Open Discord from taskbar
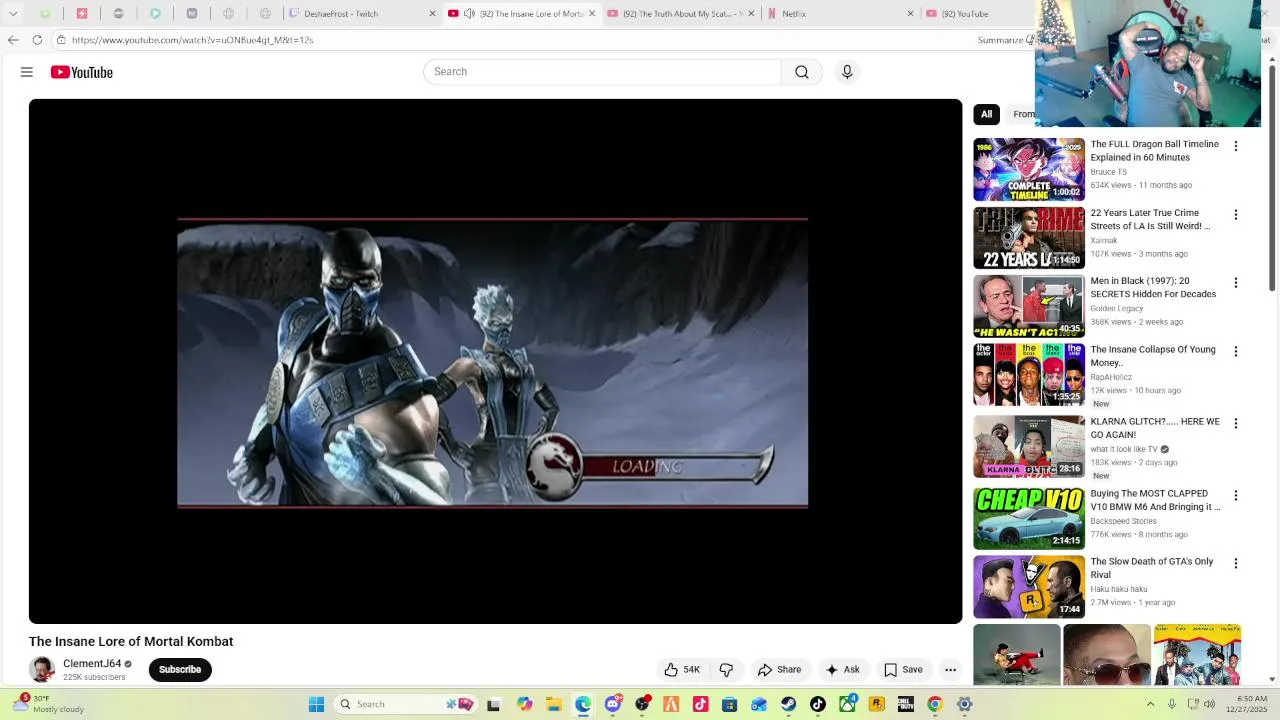 [x=613, y=704]
